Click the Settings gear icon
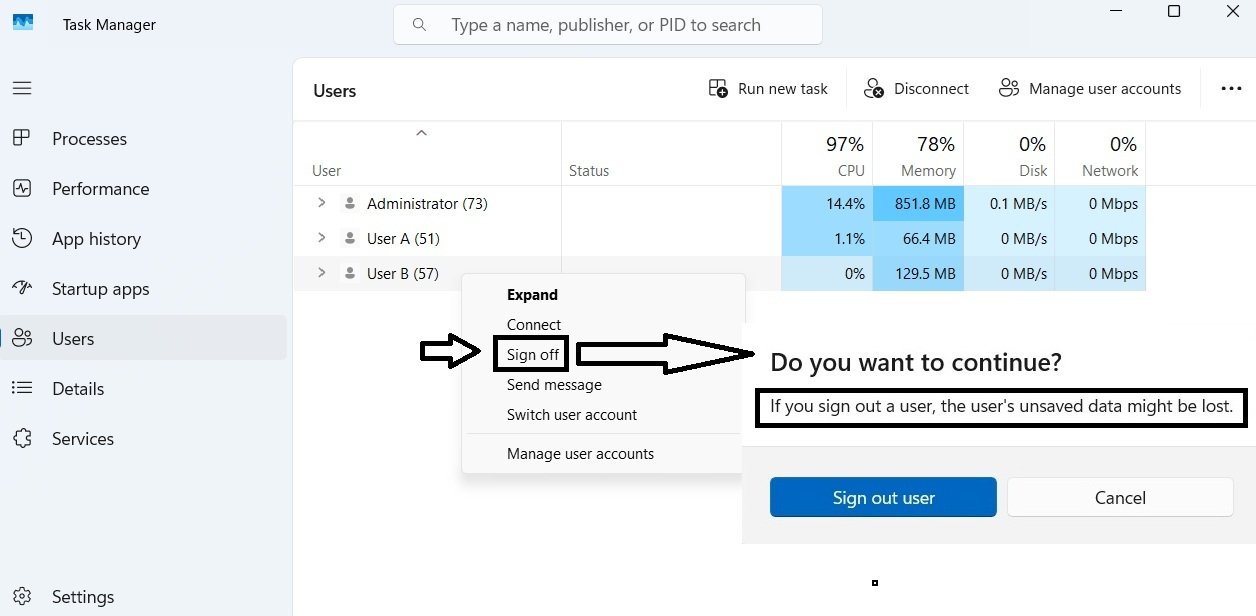1256x616 pixels. pos(22,596)
